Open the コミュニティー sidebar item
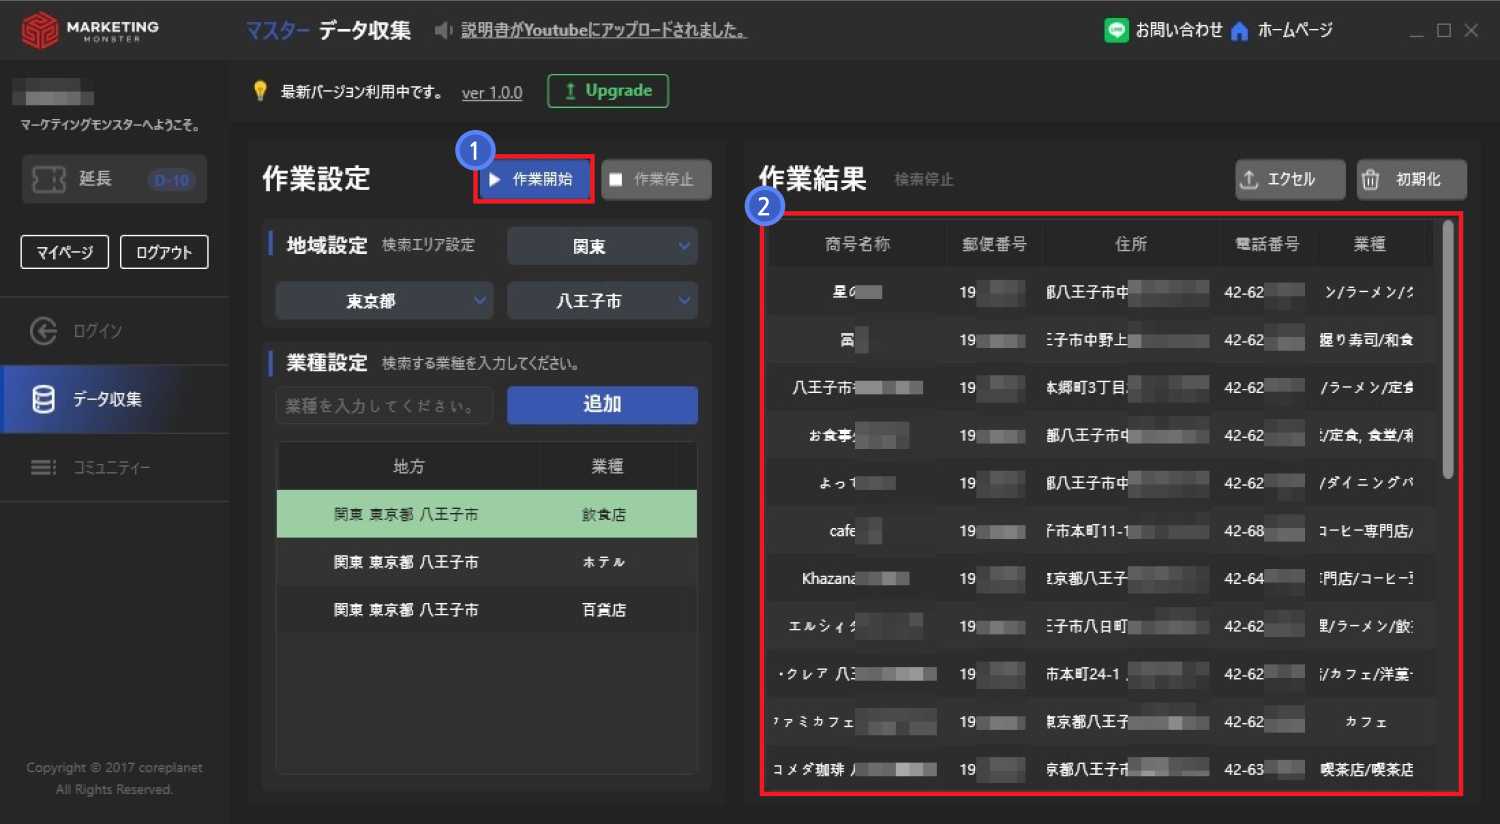 114,467
